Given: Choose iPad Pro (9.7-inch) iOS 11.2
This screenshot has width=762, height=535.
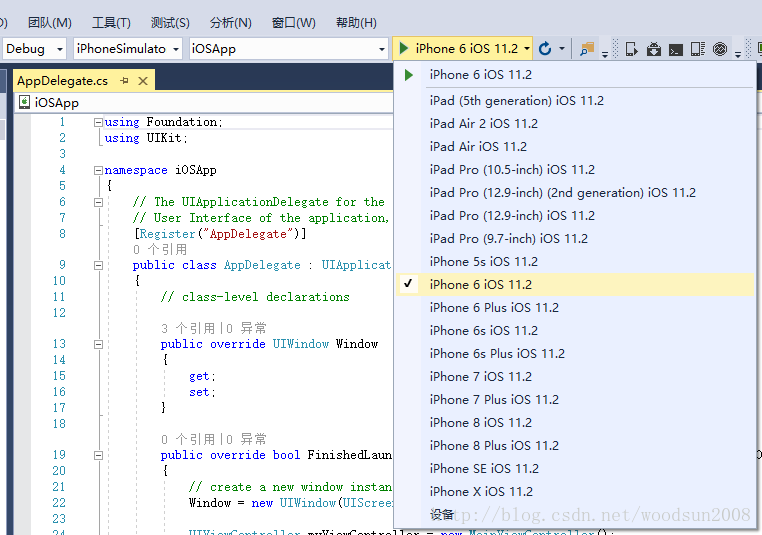Looking at the screenshot, I should pos(575,239).
